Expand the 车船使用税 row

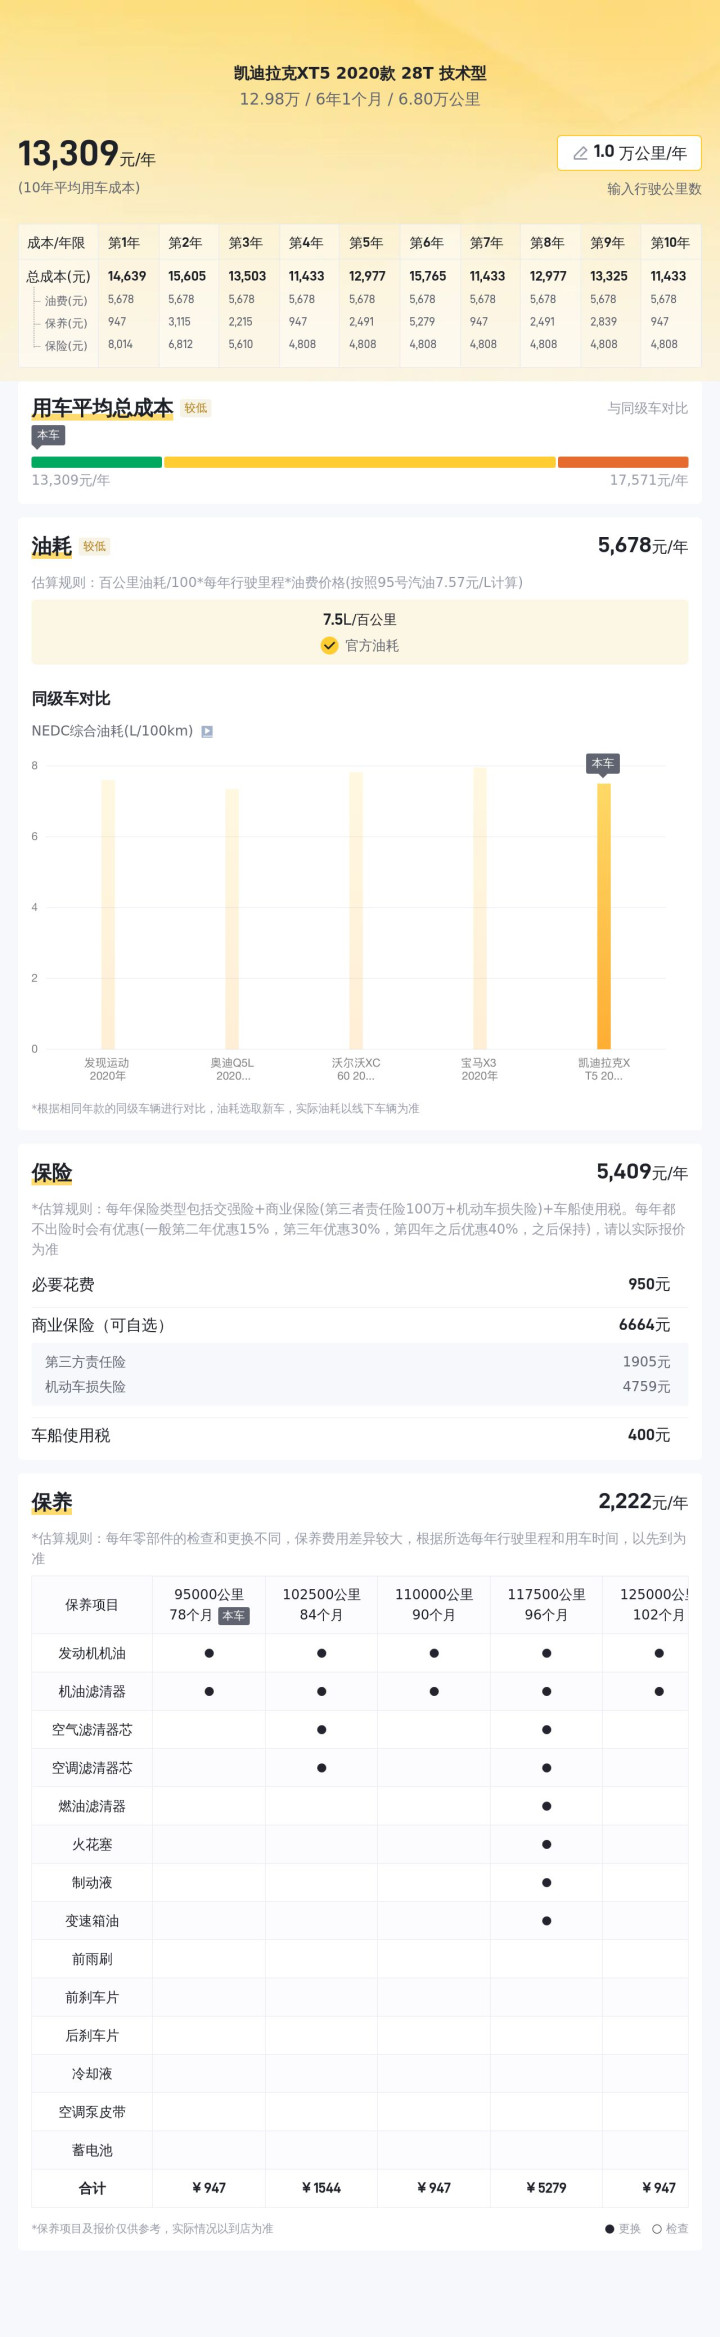360,1435
